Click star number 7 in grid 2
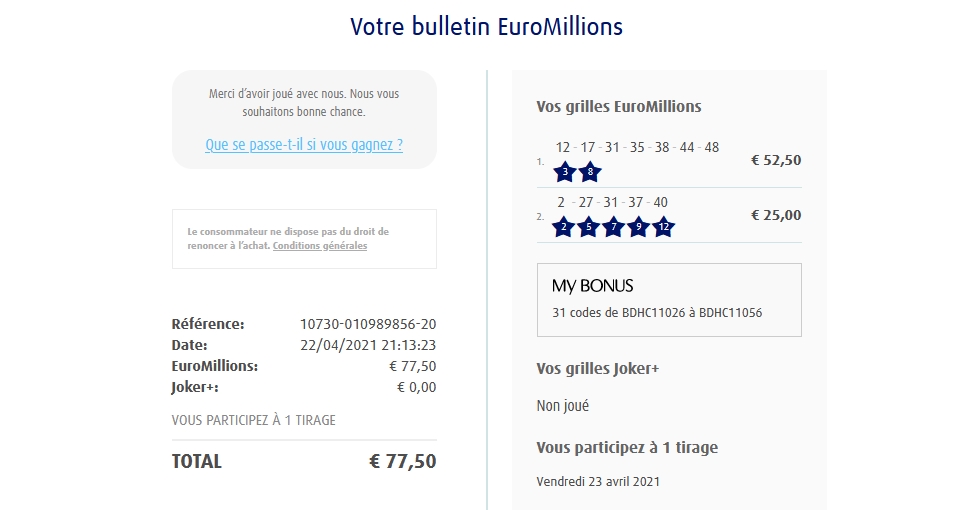This screenshot has width=975, height=510. [x=613, y=227]
